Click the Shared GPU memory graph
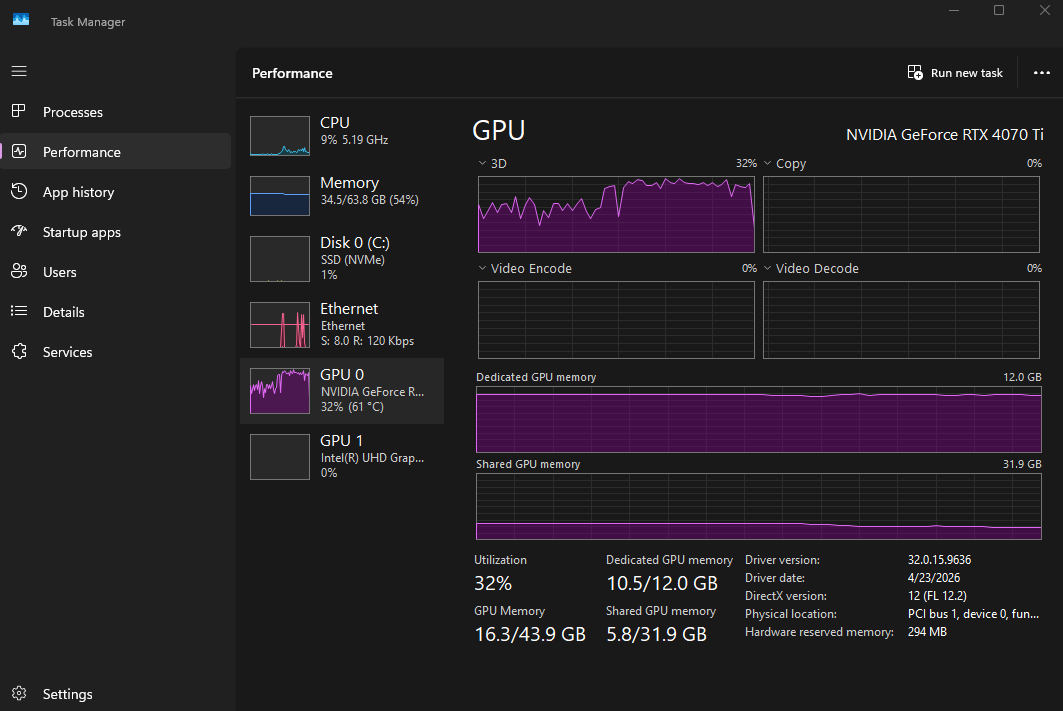The height and width of the screenshot is (711, 1063). coord(759,506)
